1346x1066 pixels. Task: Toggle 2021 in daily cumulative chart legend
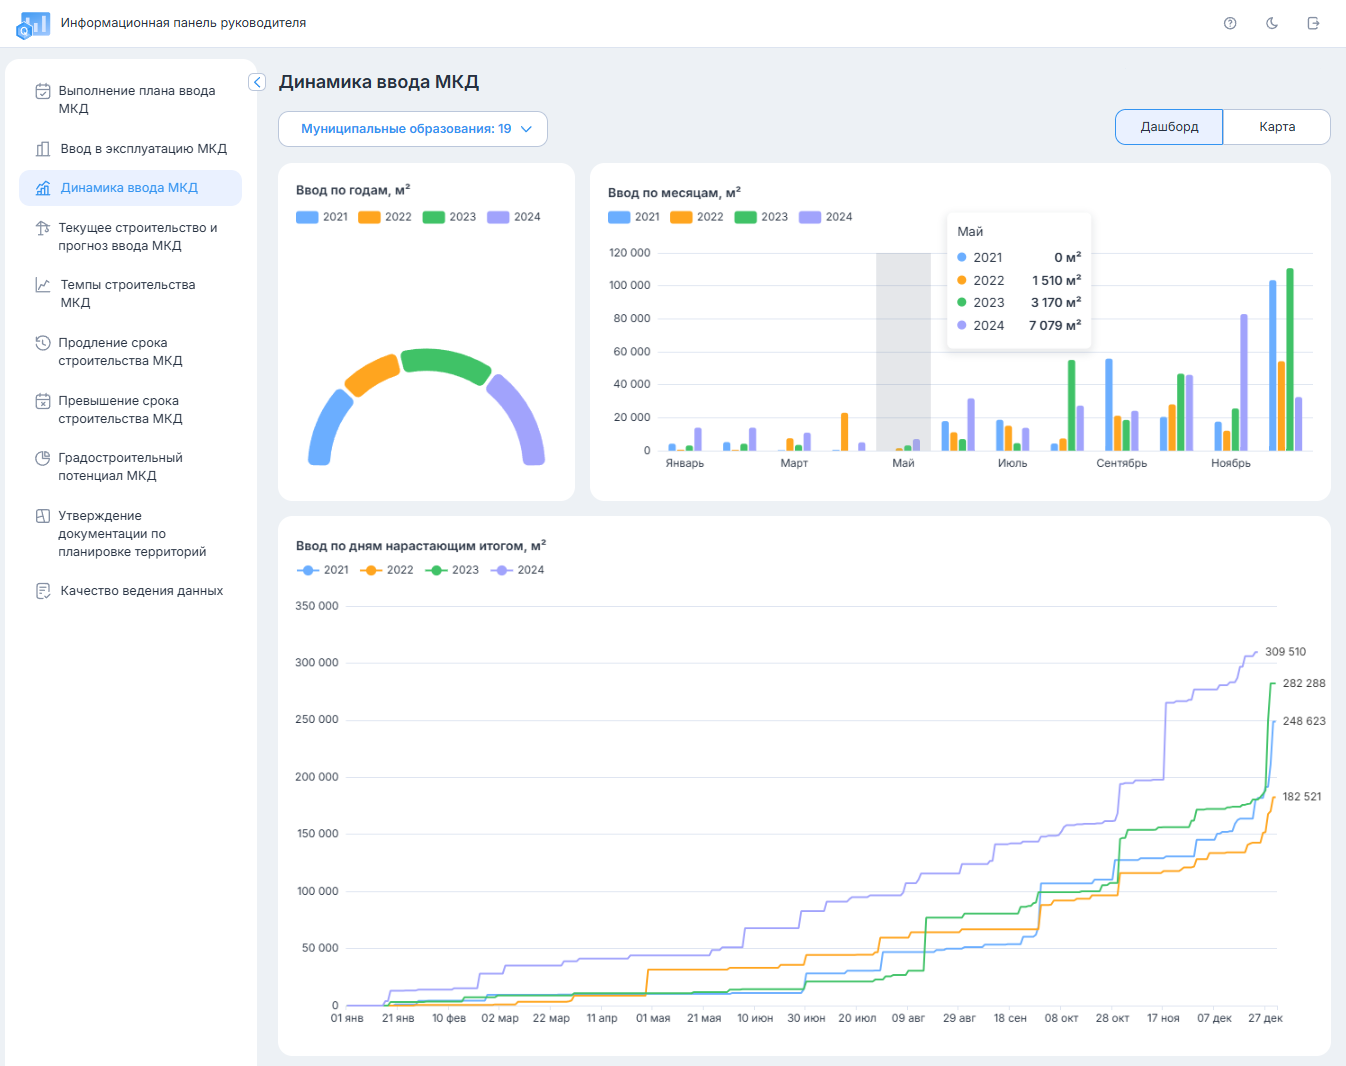point(323,570)
